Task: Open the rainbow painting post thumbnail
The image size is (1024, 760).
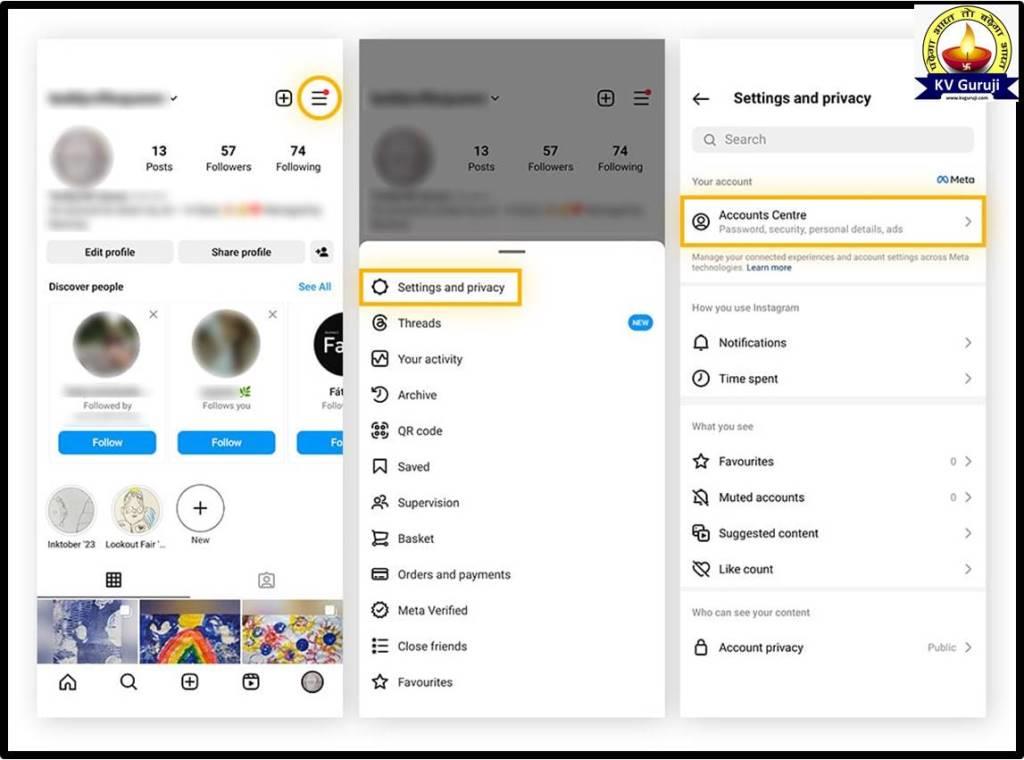Action: (190, 631)
